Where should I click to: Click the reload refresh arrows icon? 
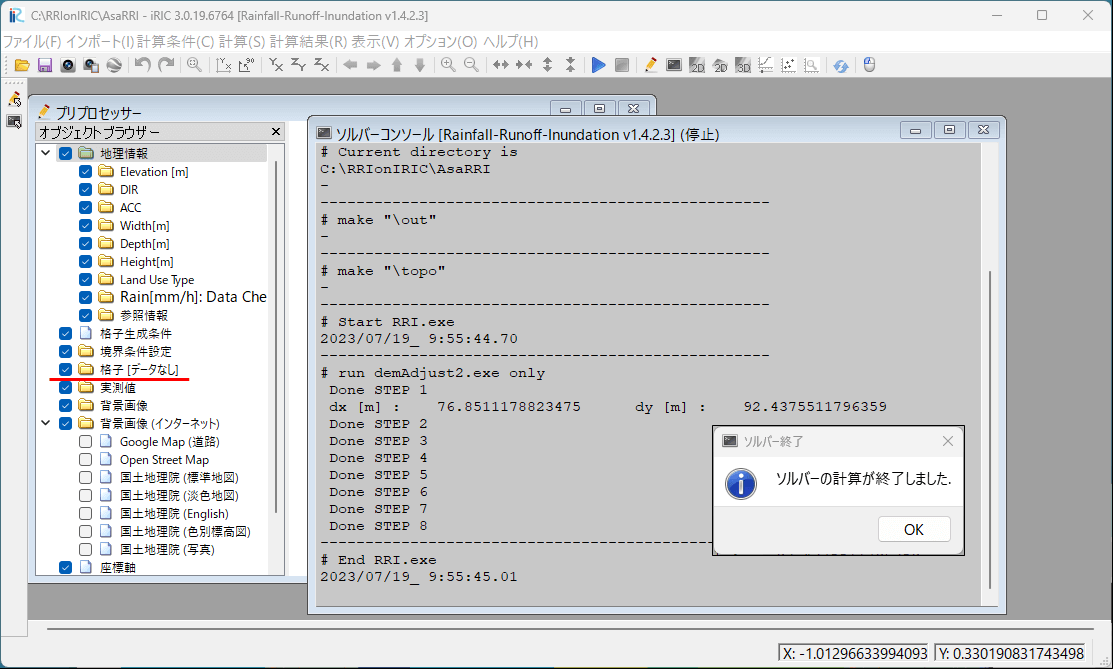[x=841, y=65]
